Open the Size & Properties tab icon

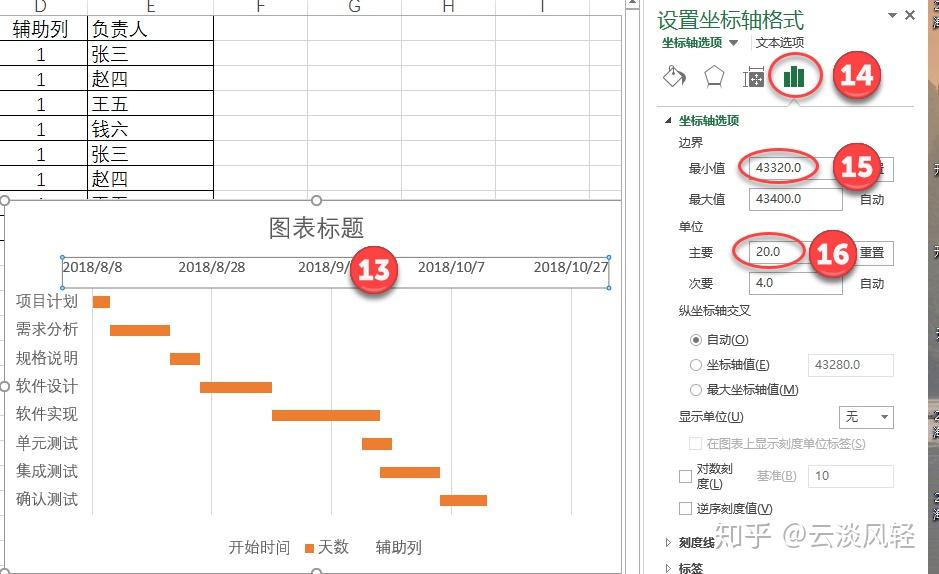pos(753,77)
